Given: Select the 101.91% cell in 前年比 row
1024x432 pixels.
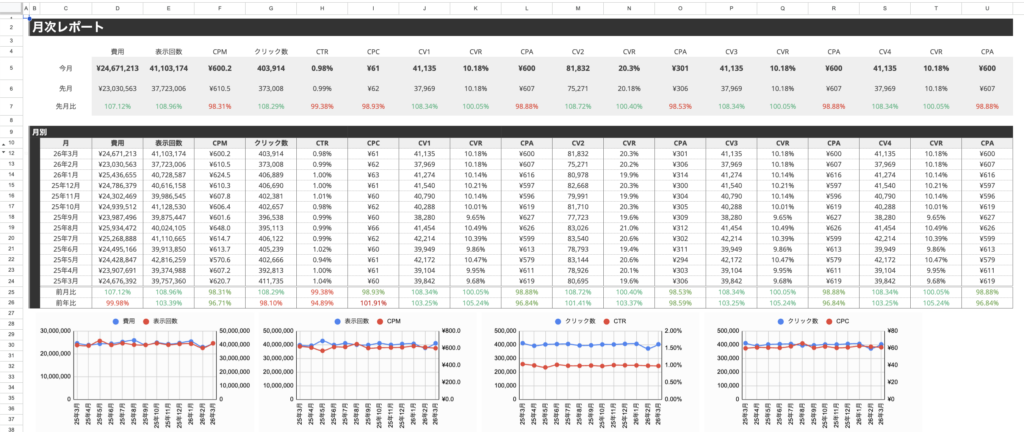Looking at the screenshot, I should tap(372, 301).
